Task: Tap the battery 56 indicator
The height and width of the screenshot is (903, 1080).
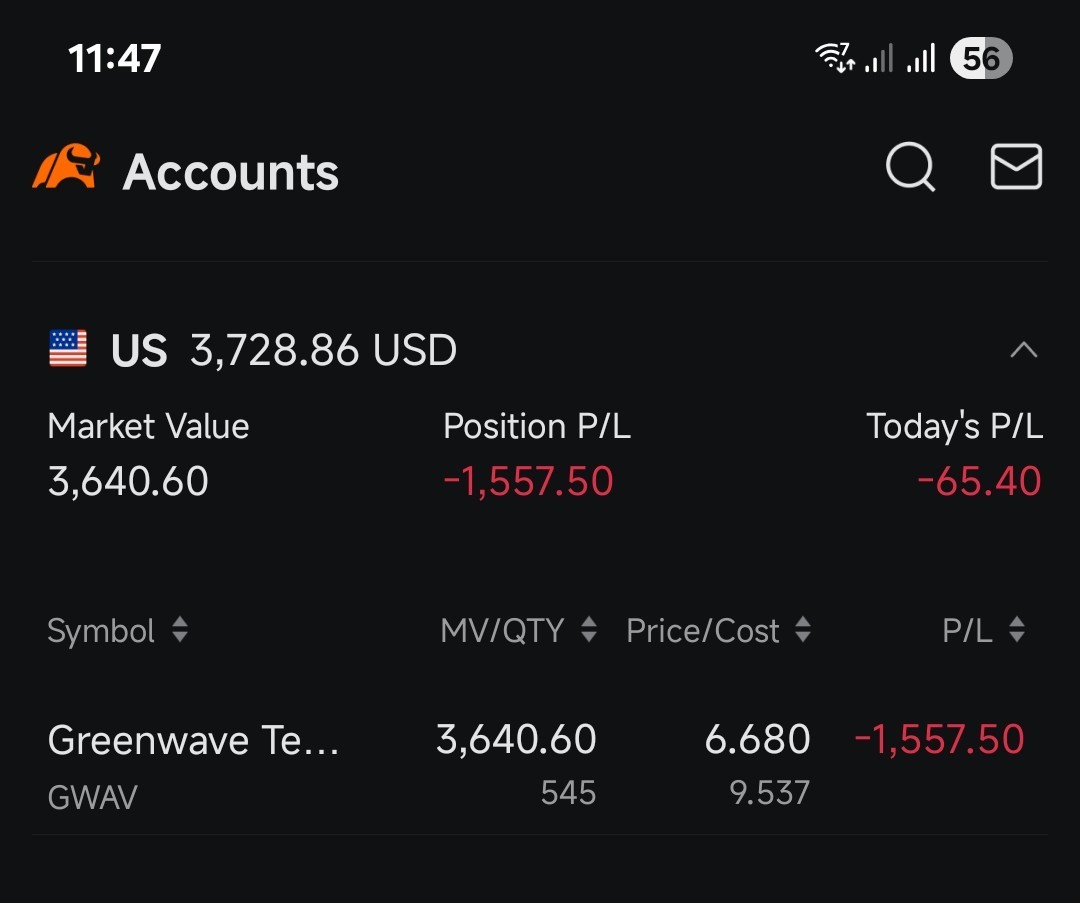Action: [x=981, y=58]
